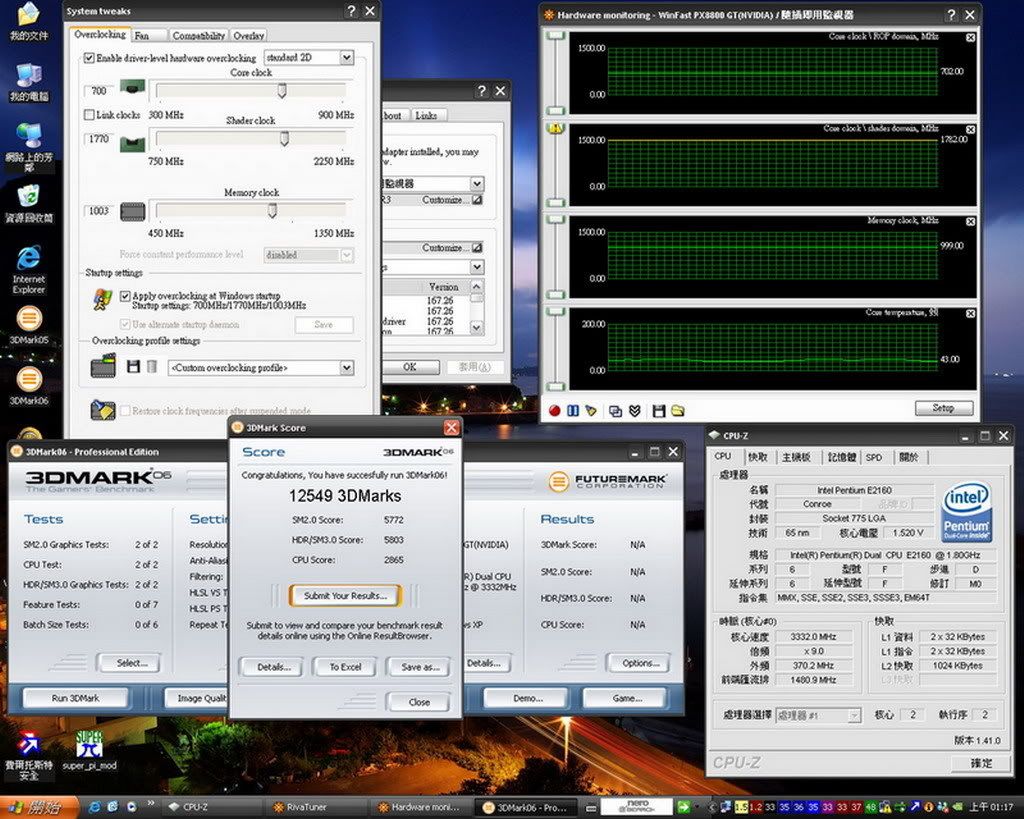Click the Core clock value field showing 700
This screenshot has height=819, width=1024.
point(99,91)
